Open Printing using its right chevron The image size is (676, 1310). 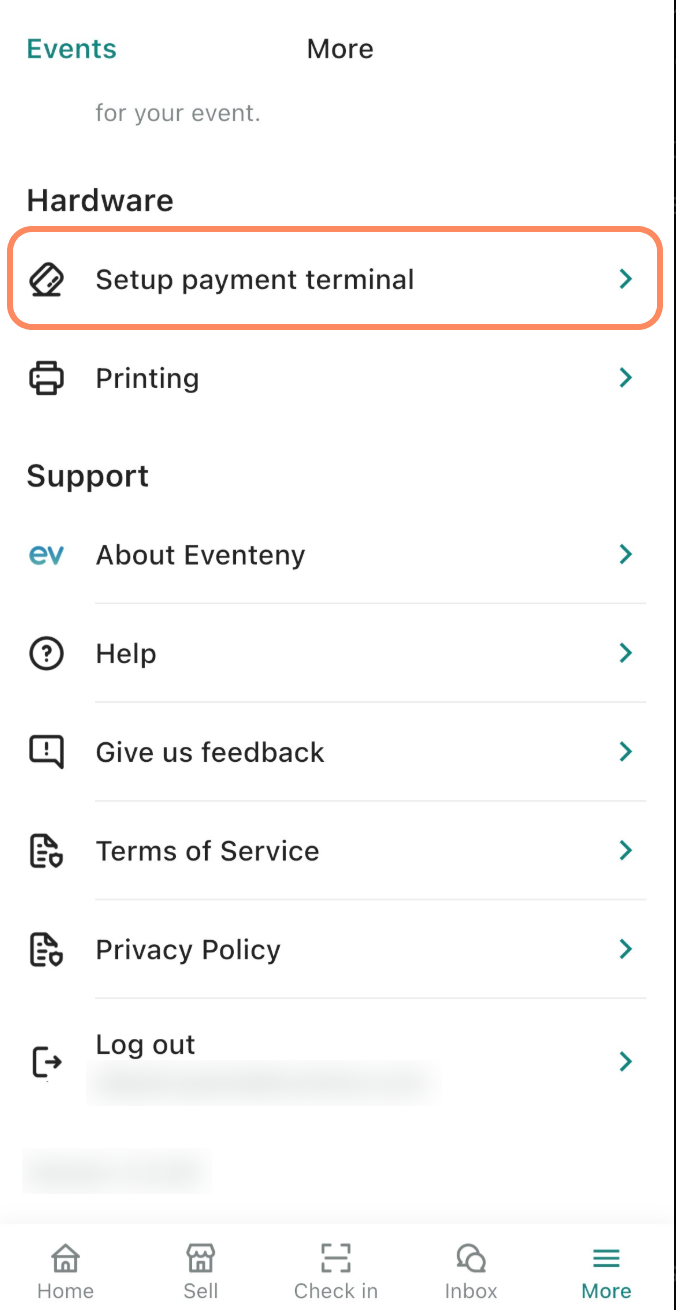tap(626, 378)
